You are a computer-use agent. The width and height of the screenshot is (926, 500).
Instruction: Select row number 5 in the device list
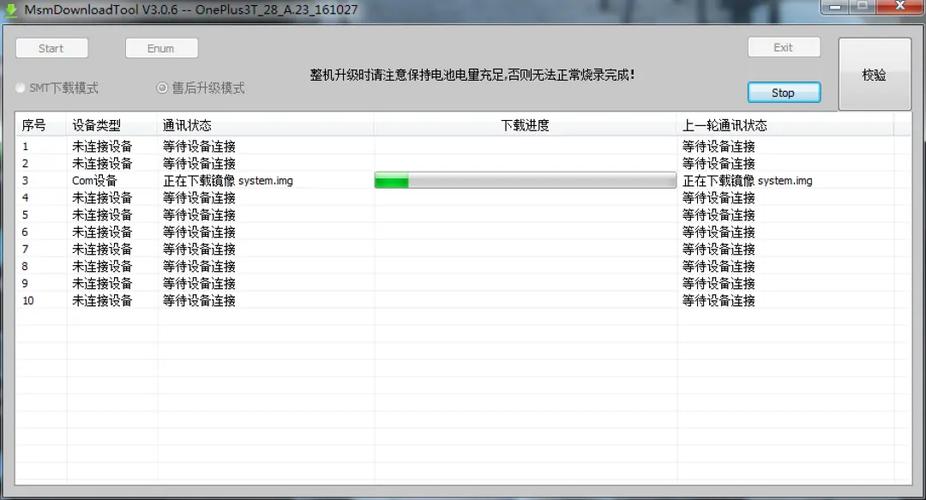25,215
